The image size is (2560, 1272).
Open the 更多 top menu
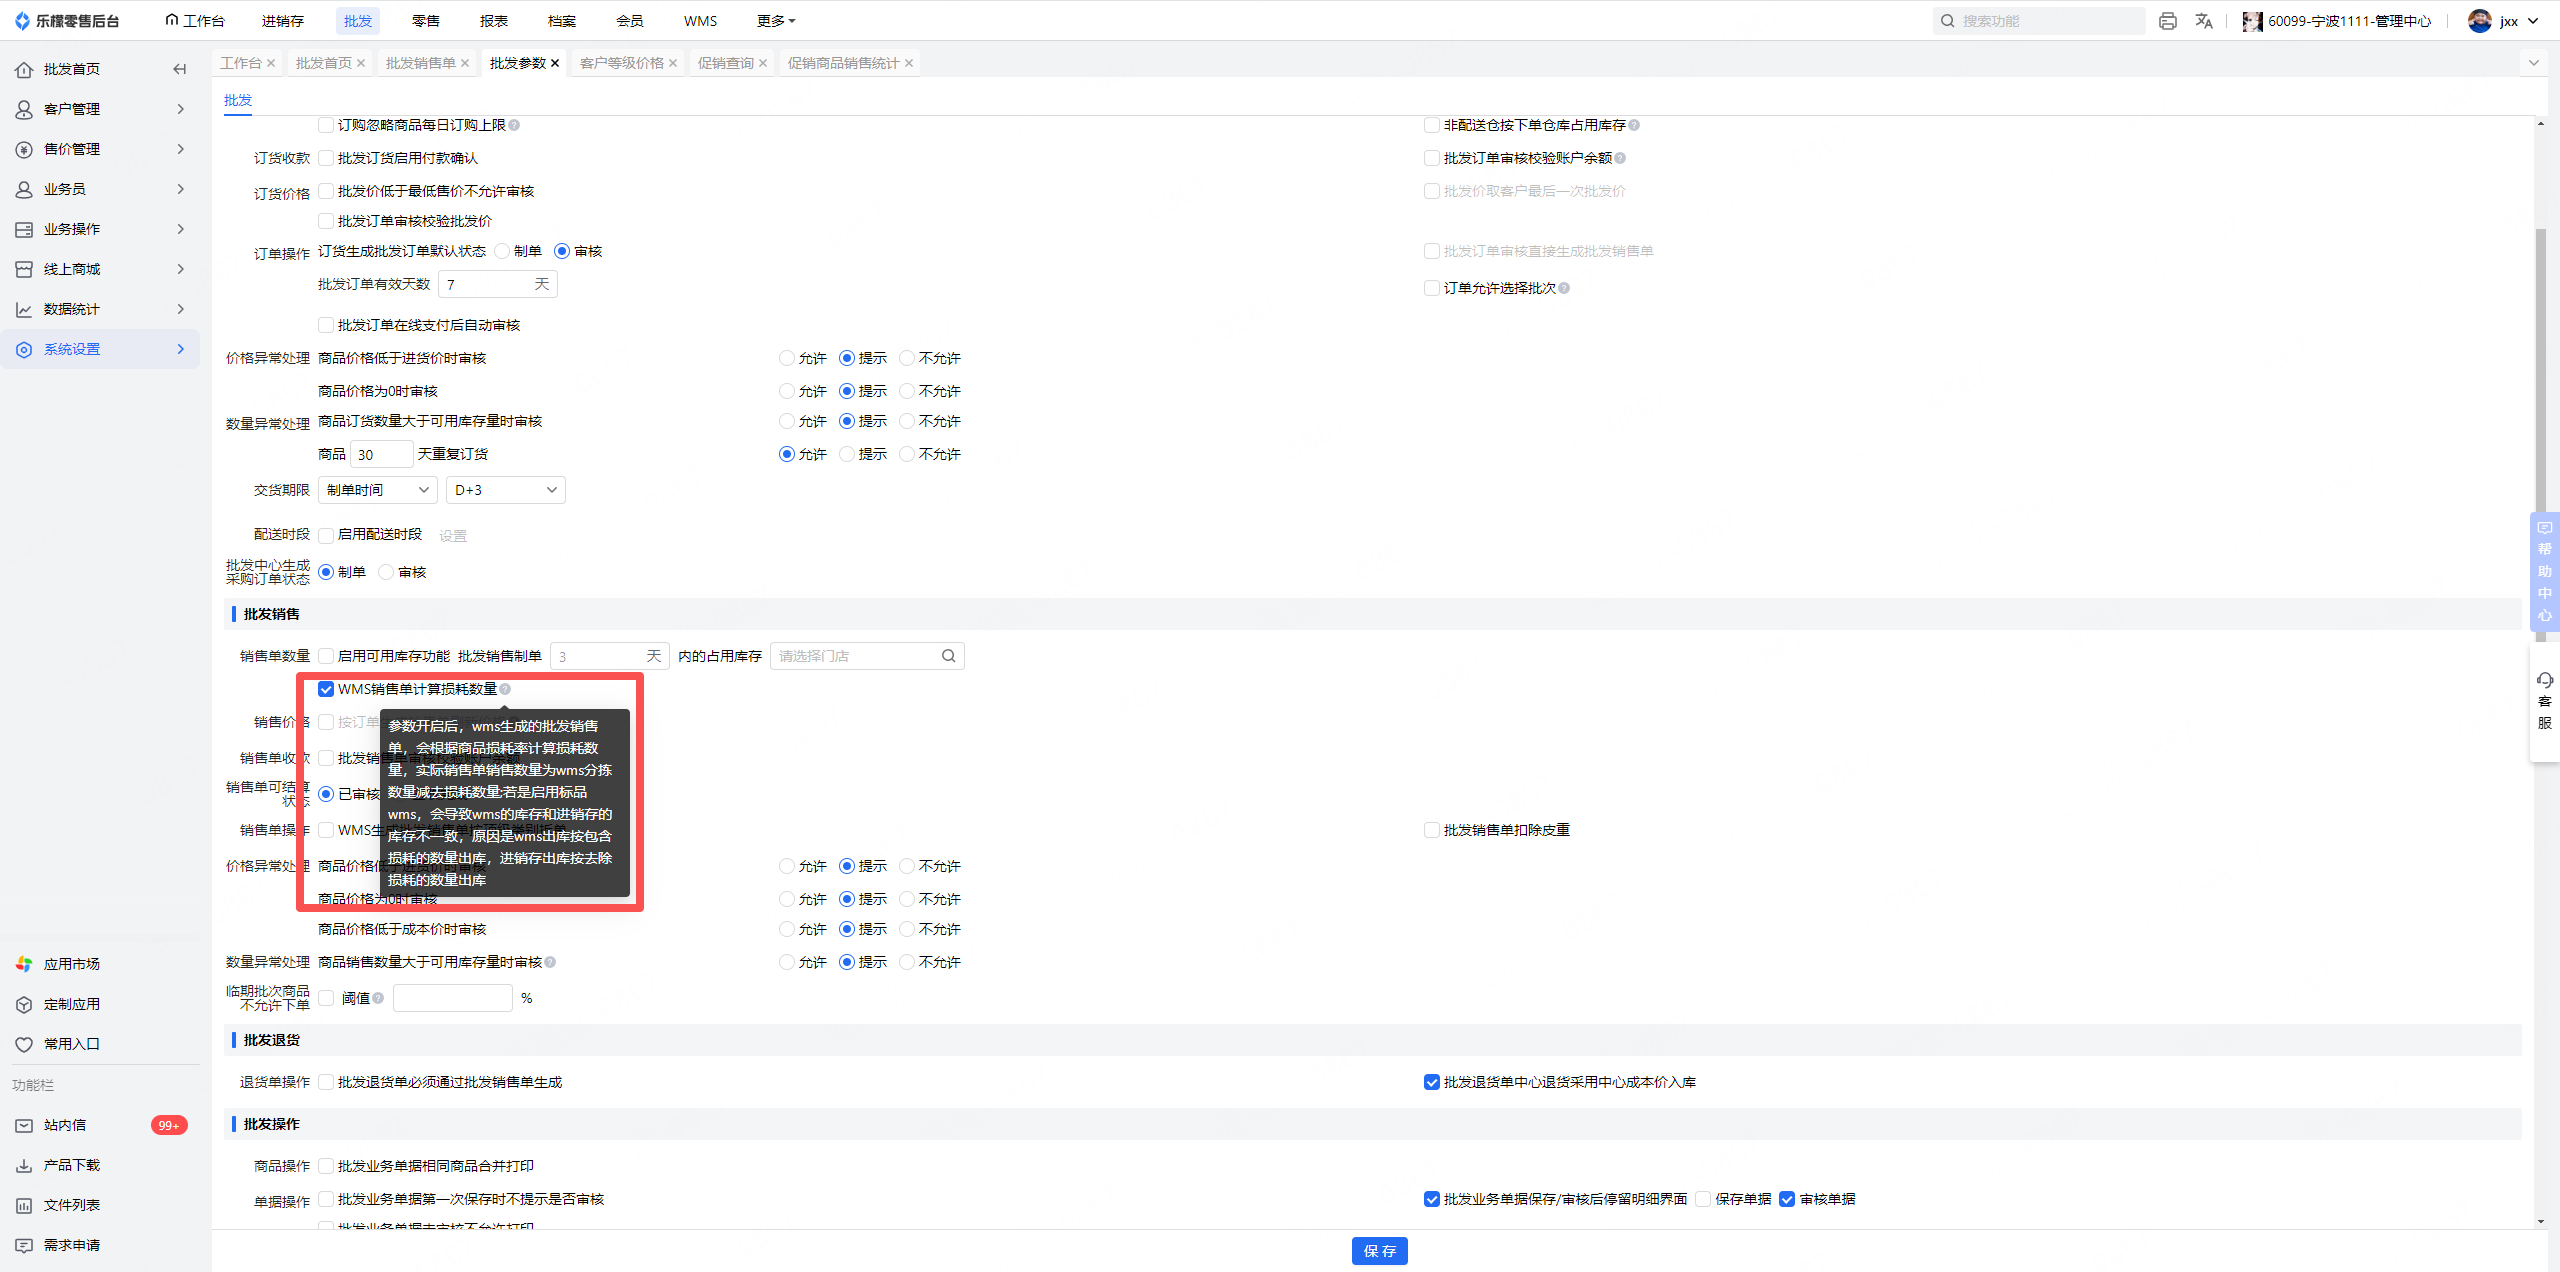[x=776, y=21]
